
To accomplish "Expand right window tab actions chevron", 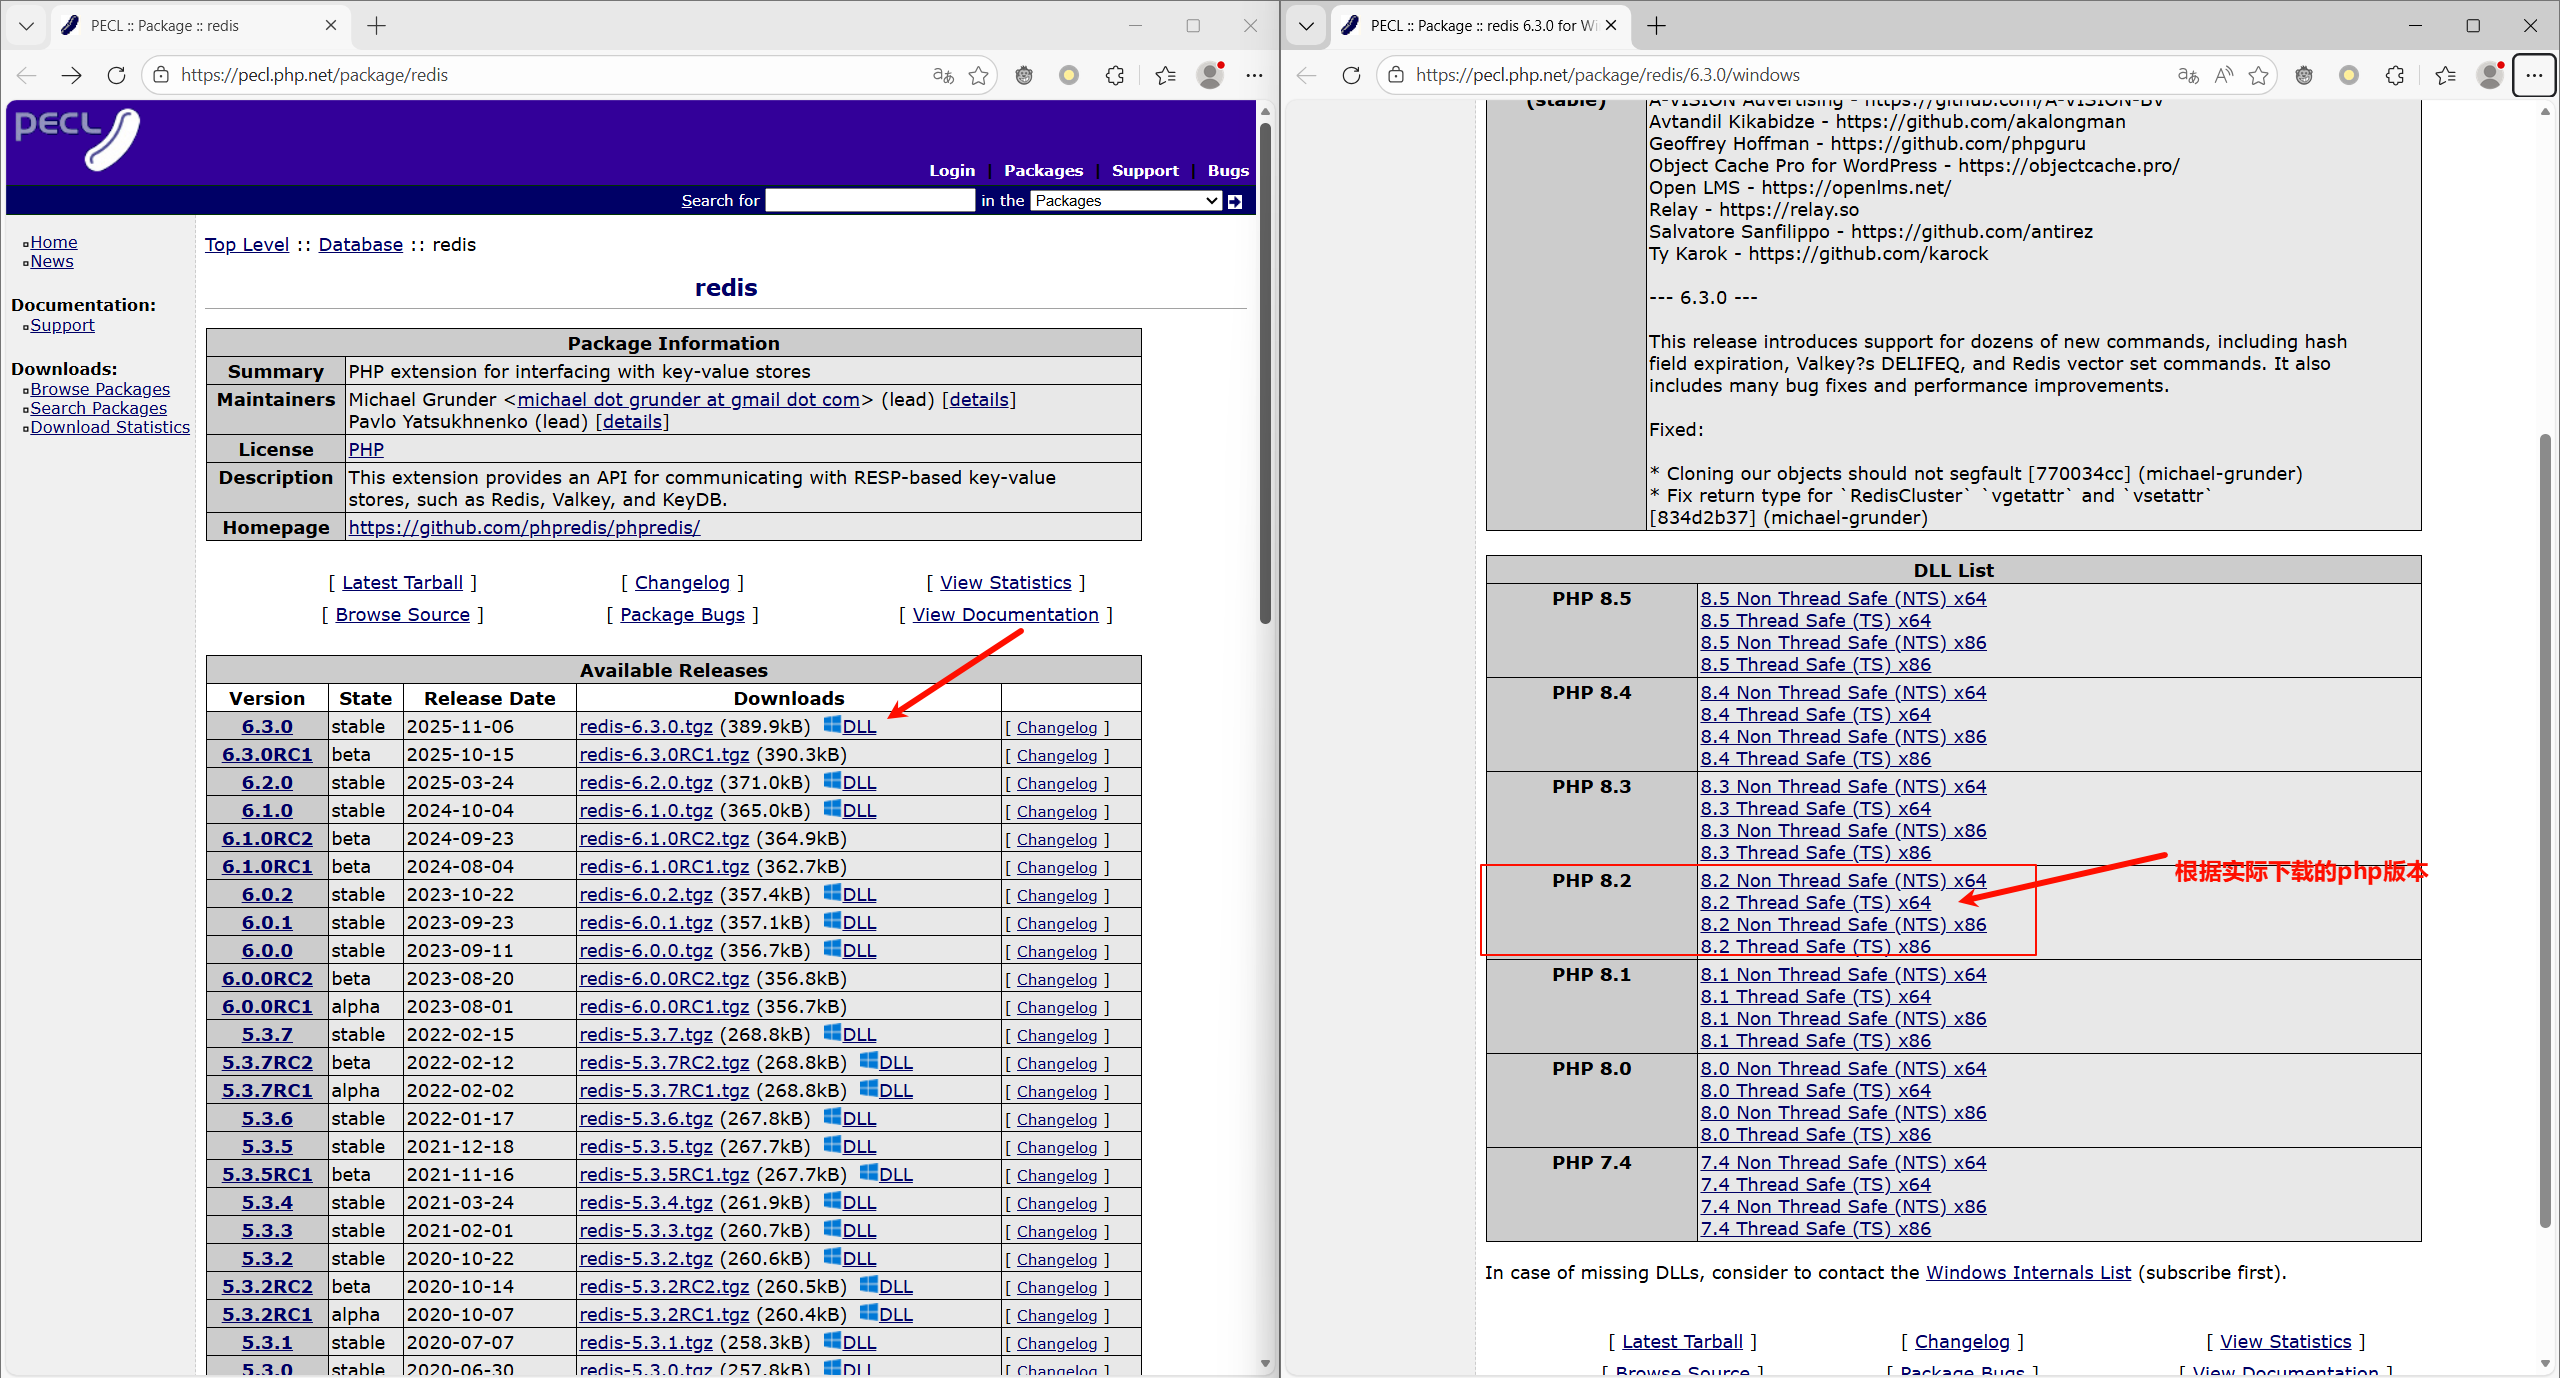I will point(1306,26).
